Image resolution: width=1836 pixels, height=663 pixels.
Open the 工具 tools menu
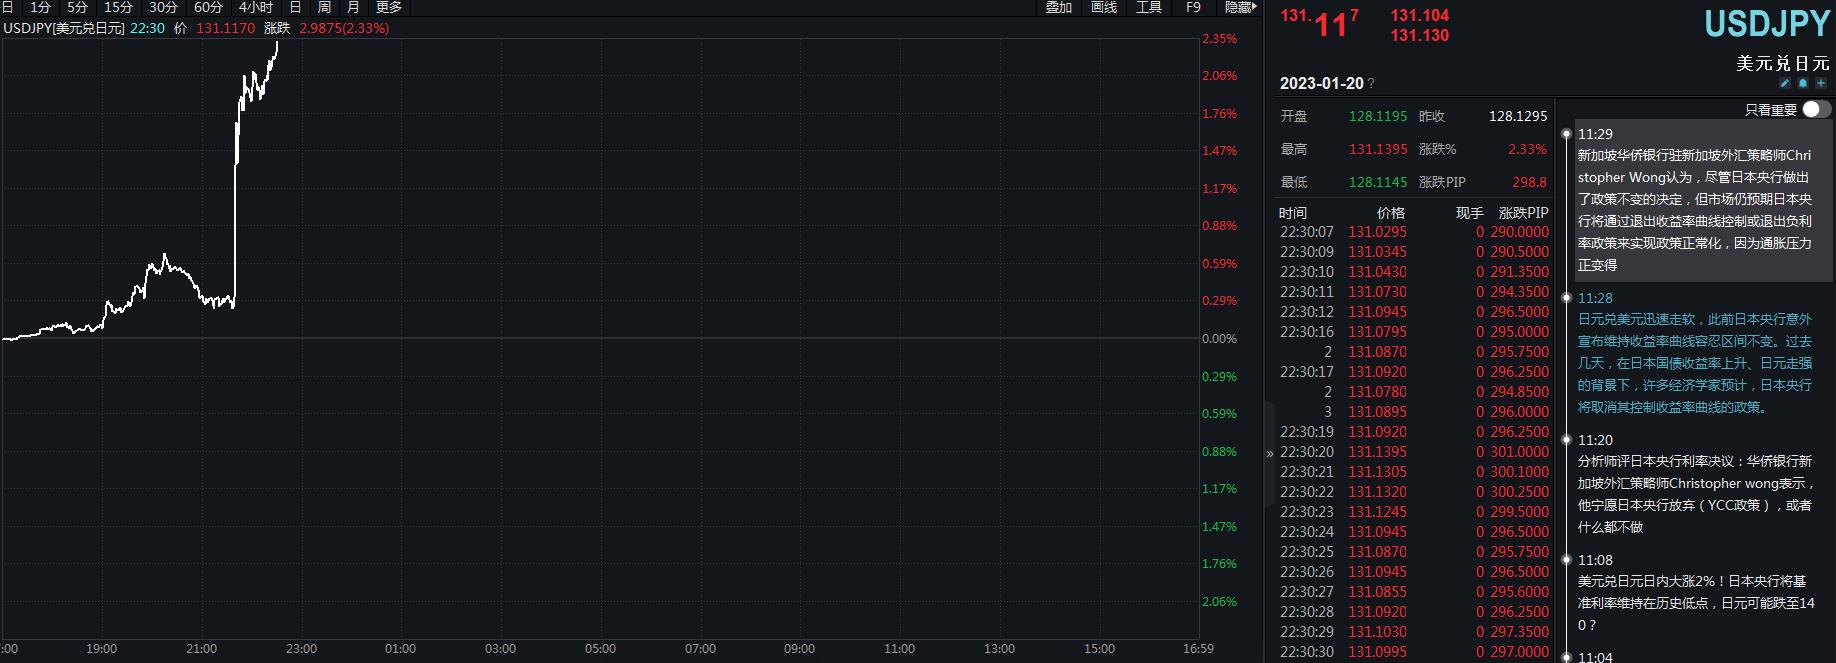coord(1149,7)
